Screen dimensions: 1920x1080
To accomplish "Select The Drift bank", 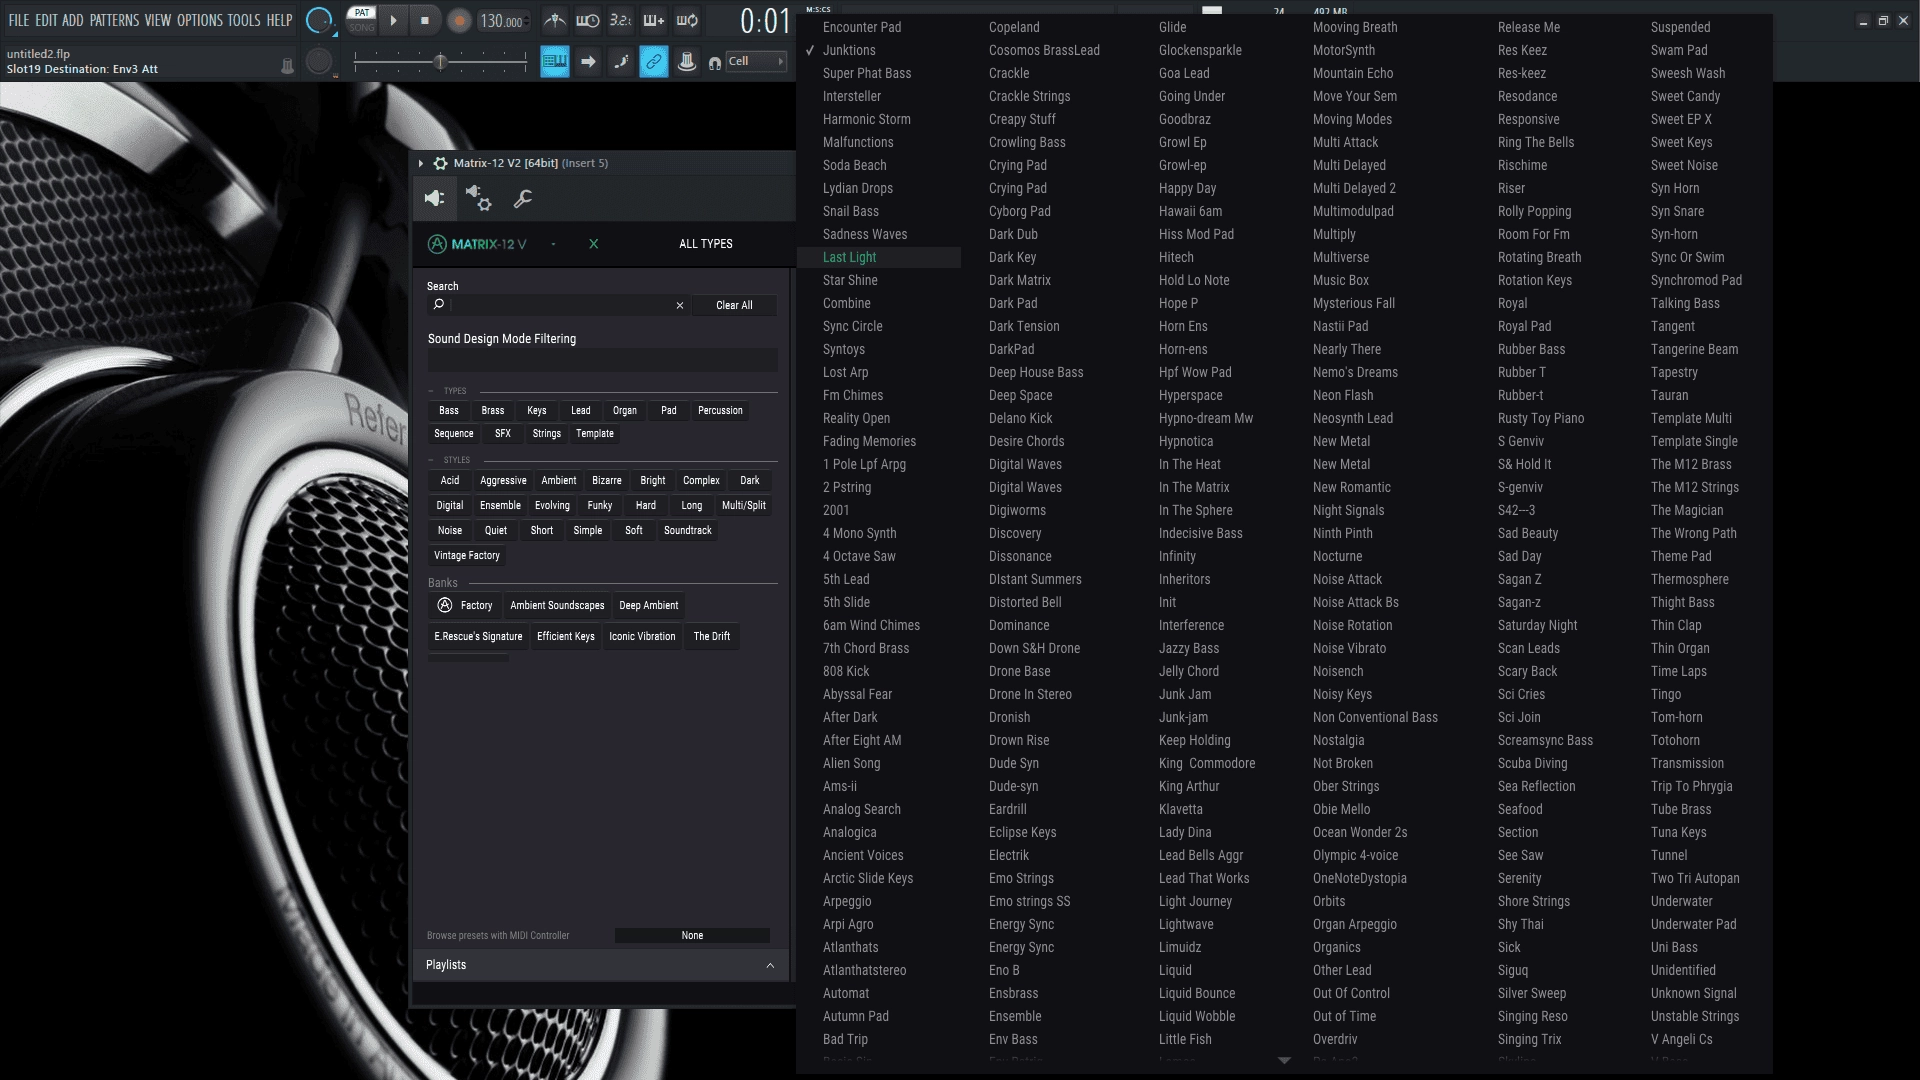I will coord(712,636).
